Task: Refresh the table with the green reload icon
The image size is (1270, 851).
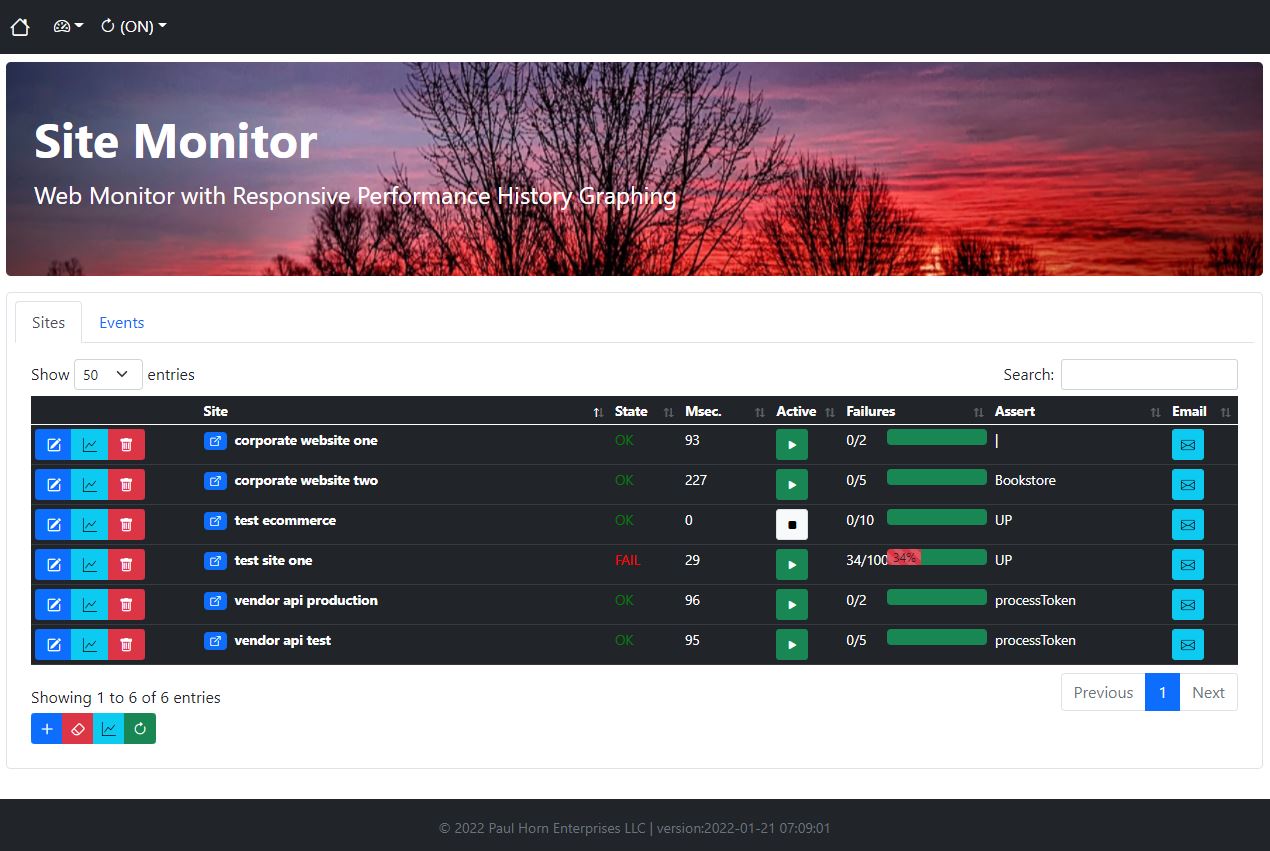Action: click(x=139, y=728)
